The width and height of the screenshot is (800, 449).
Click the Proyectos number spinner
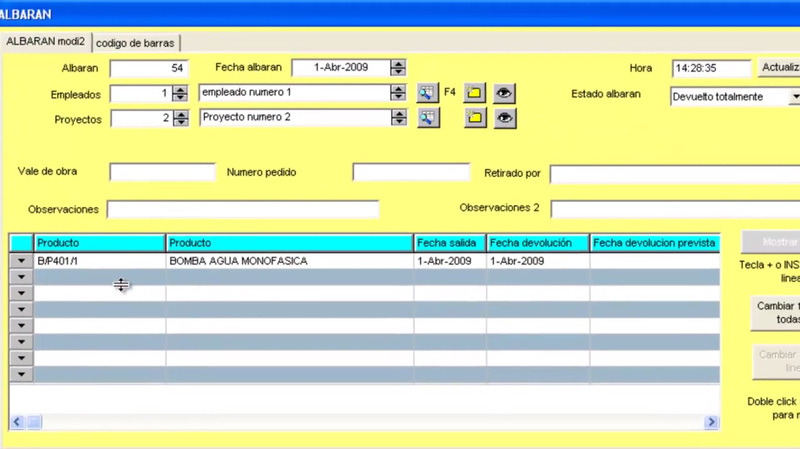click(180, 118)
